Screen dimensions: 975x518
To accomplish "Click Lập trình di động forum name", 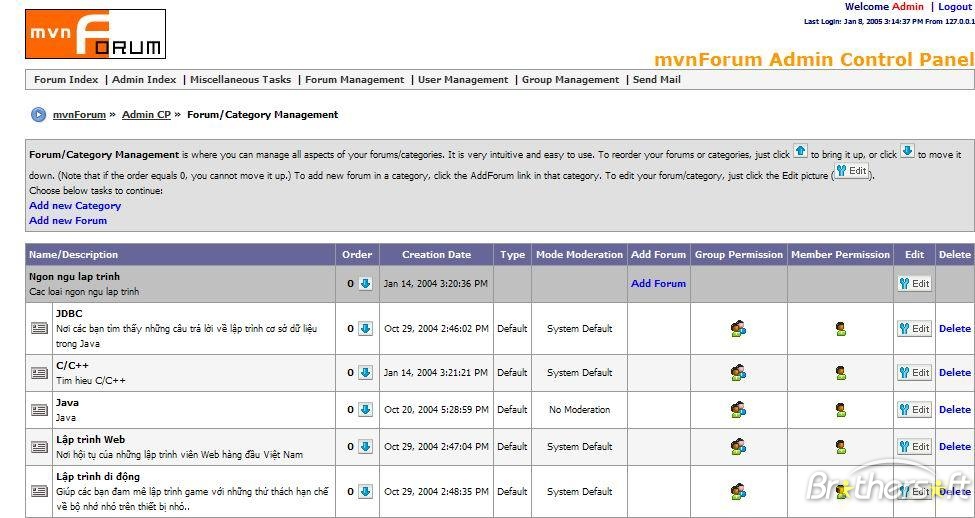I will (98, 476).
